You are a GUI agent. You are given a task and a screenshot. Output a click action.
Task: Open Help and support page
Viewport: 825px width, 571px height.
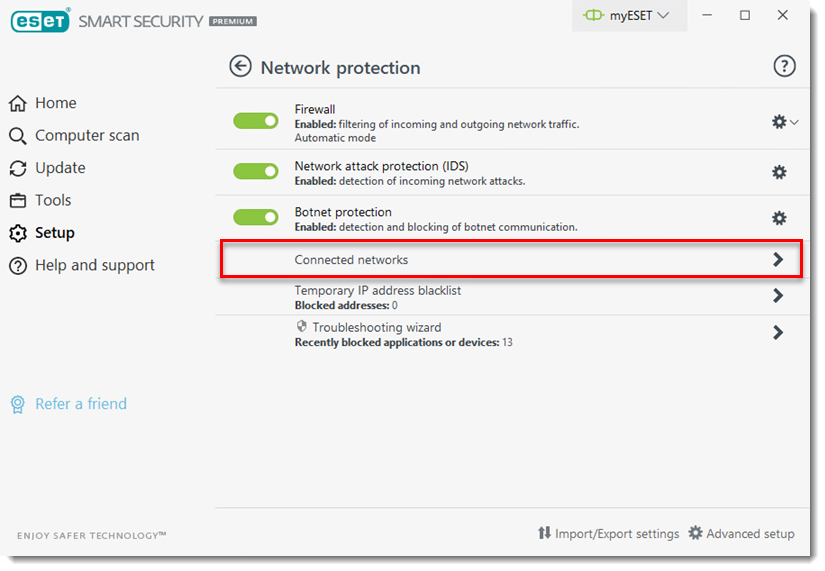pos(94,265)
